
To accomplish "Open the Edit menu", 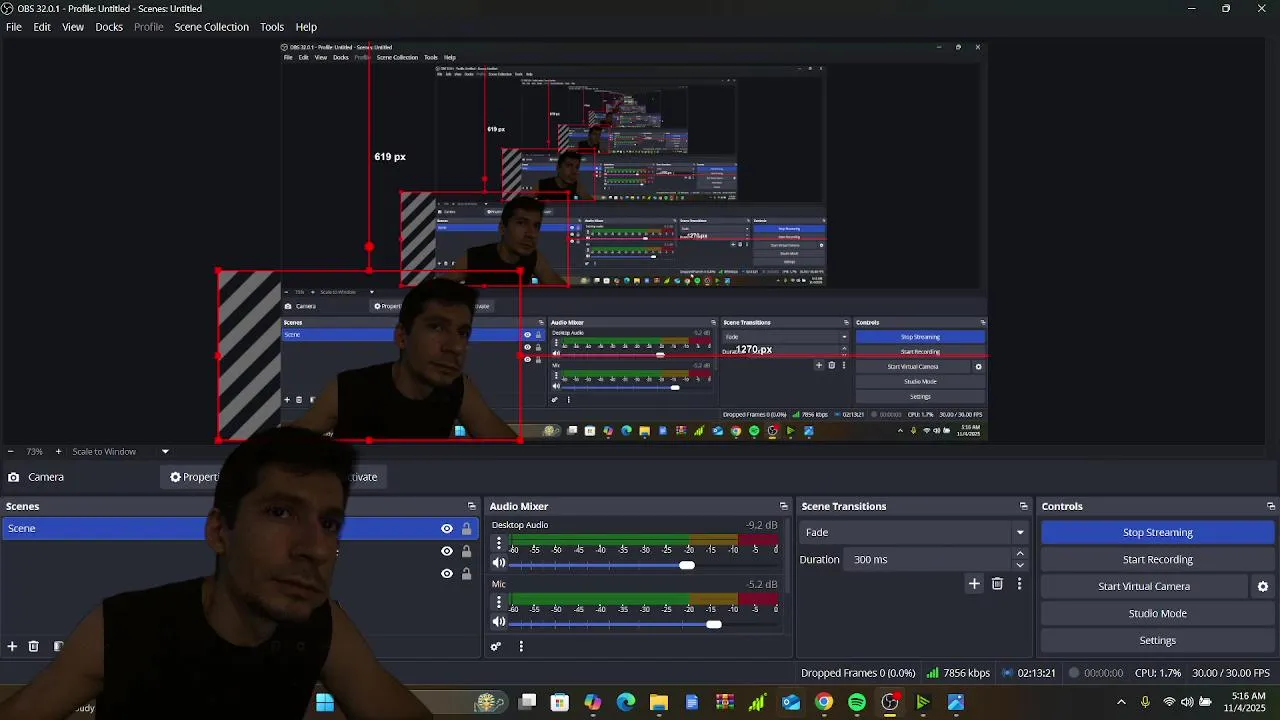I will click(x=42, y=27).
